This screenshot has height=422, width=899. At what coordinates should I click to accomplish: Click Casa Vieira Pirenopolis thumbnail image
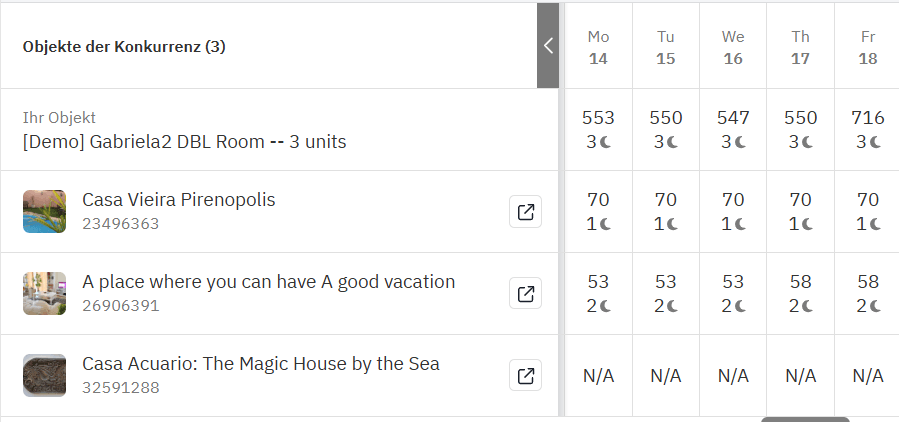[x=44, y=212]
